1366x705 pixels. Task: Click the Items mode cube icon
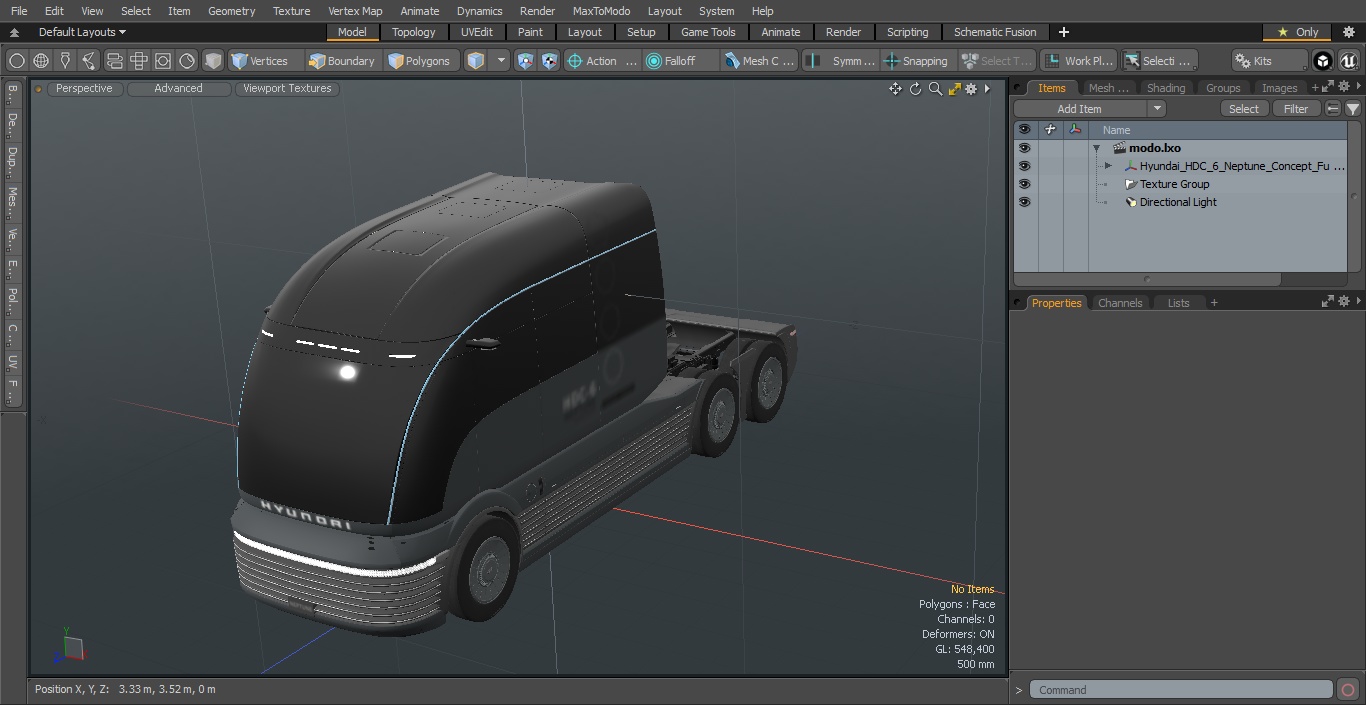tap(476, 61)
